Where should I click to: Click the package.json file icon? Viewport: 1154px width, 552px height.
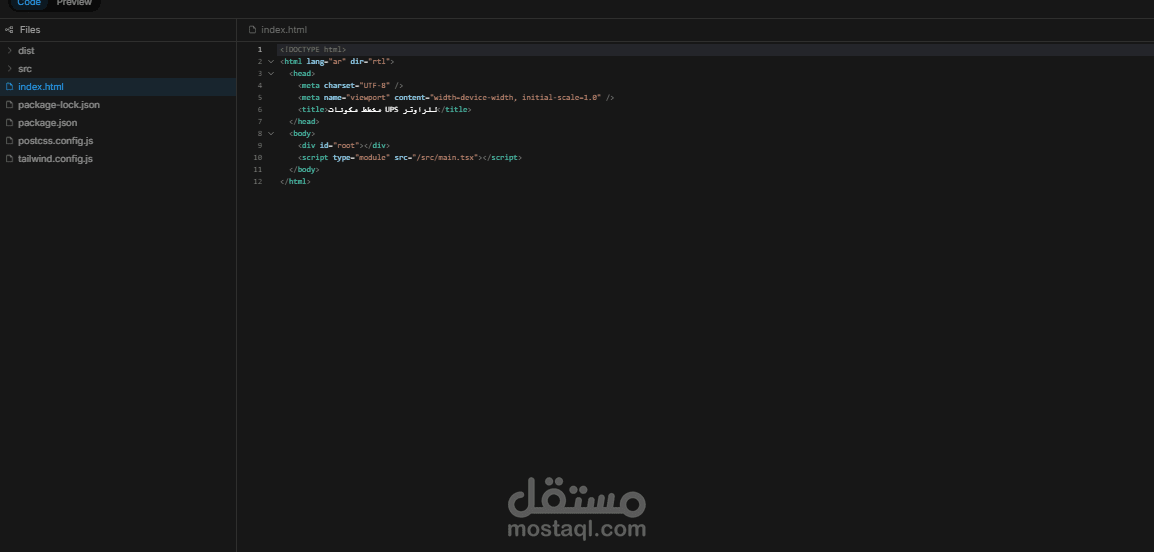(x=10, y=123)
